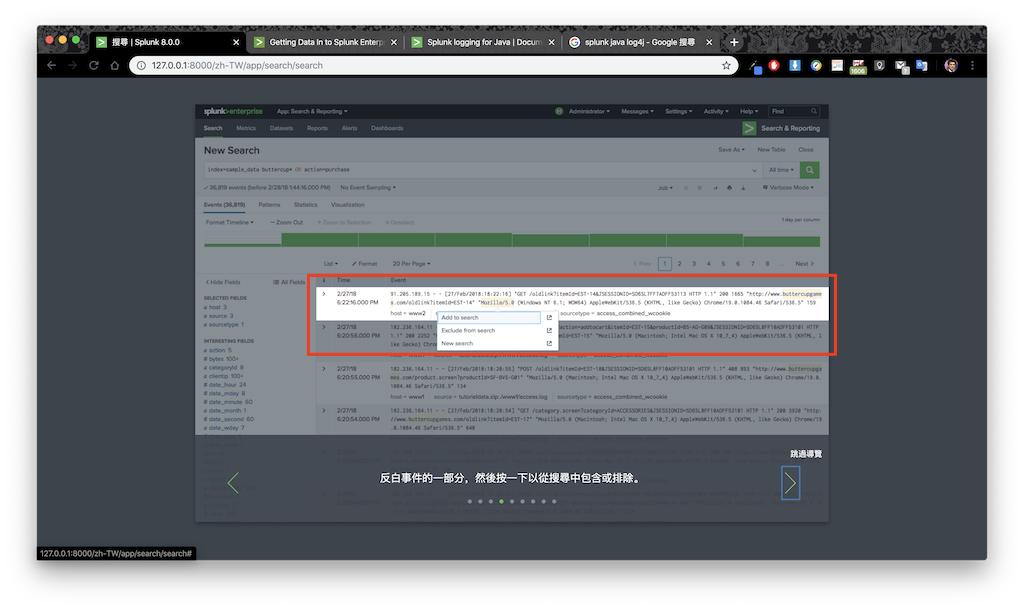Image resolution: width=1024 pixels, height=609 pixels.
Task: Run the search with the green magnifier
Action: point(810,170)
